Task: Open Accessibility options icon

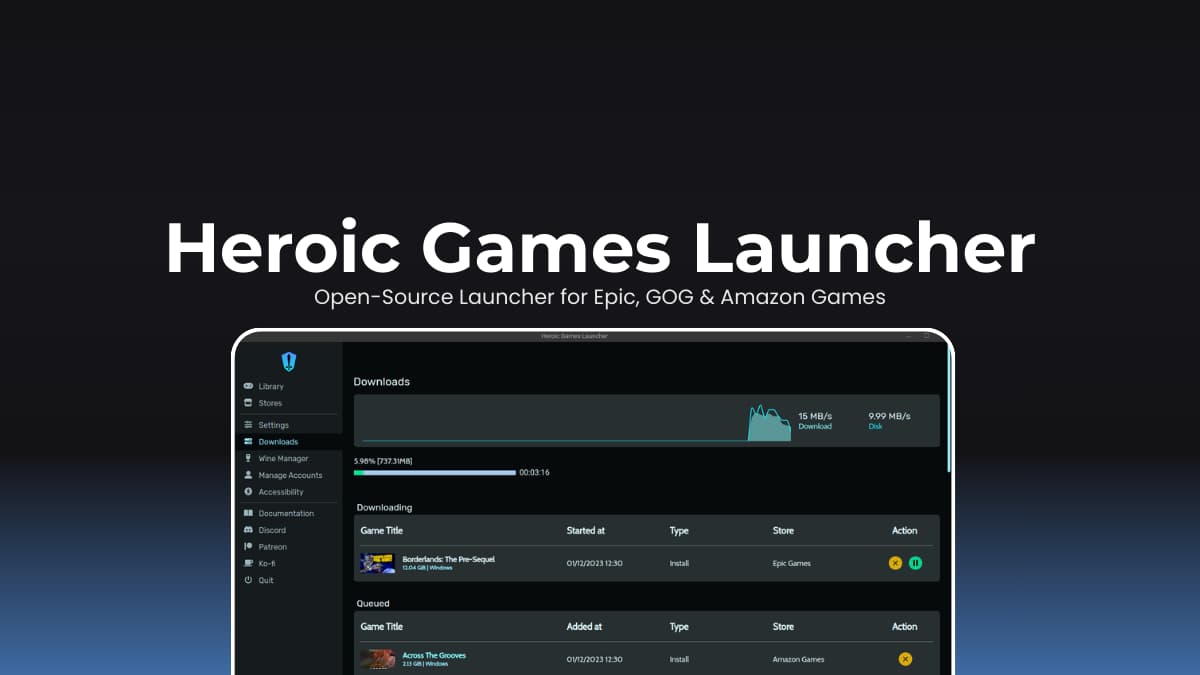Action: pyautogui.click(x=248, y=492)
